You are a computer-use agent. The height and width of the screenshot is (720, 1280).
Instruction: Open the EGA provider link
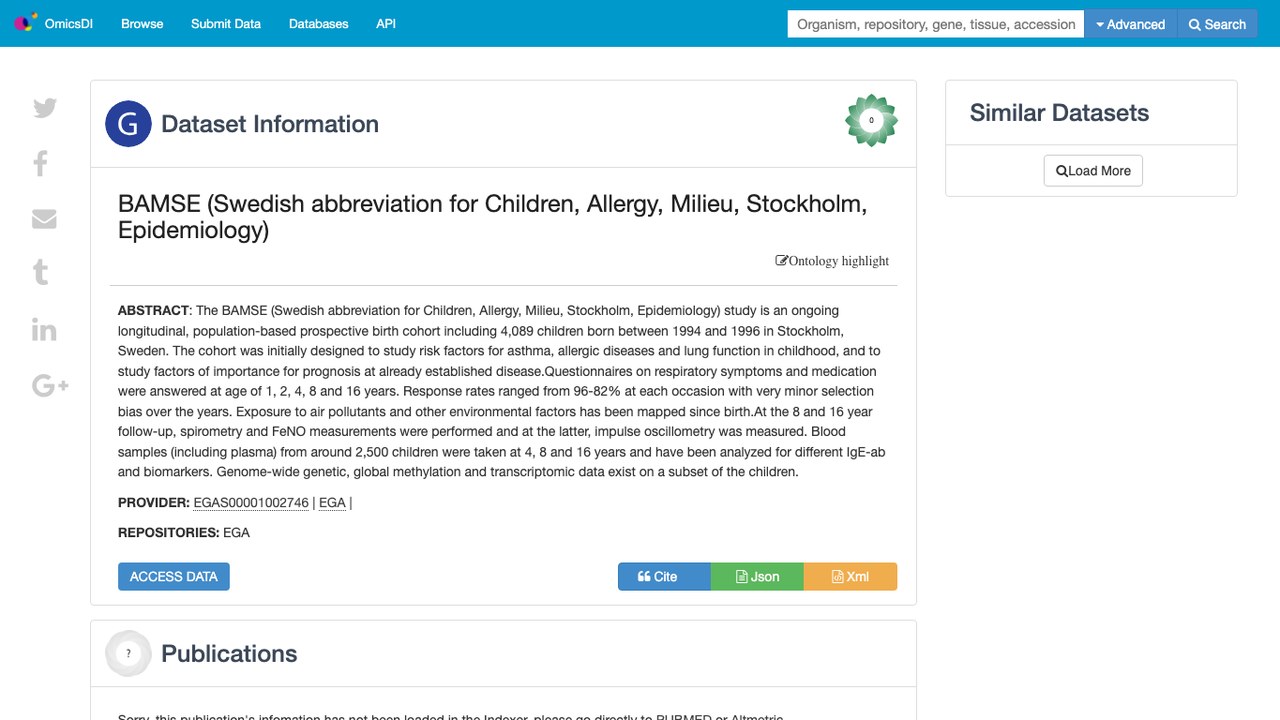point(332,503)
